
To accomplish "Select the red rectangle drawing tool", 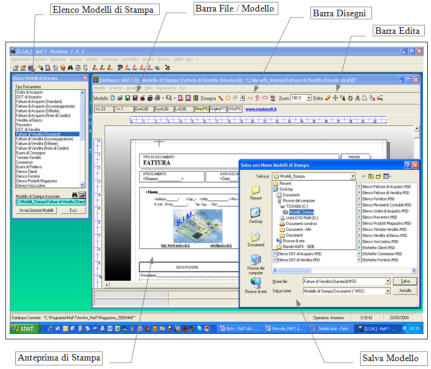I will click(x=265, y=98).
